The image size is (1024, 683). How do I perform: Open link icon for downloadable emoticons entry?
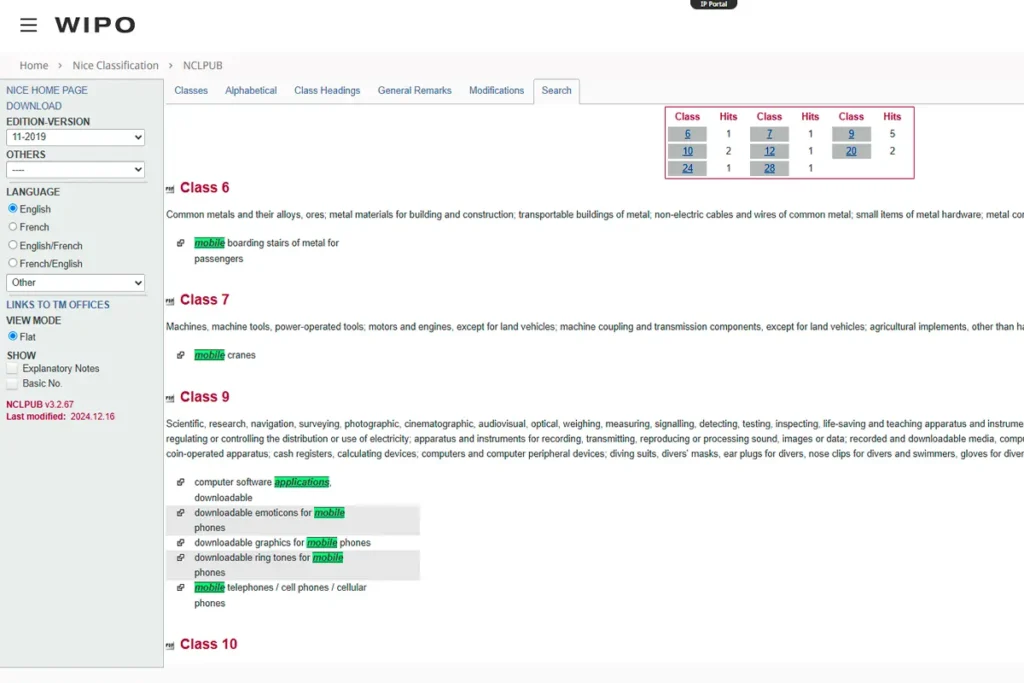pos(181,513)
